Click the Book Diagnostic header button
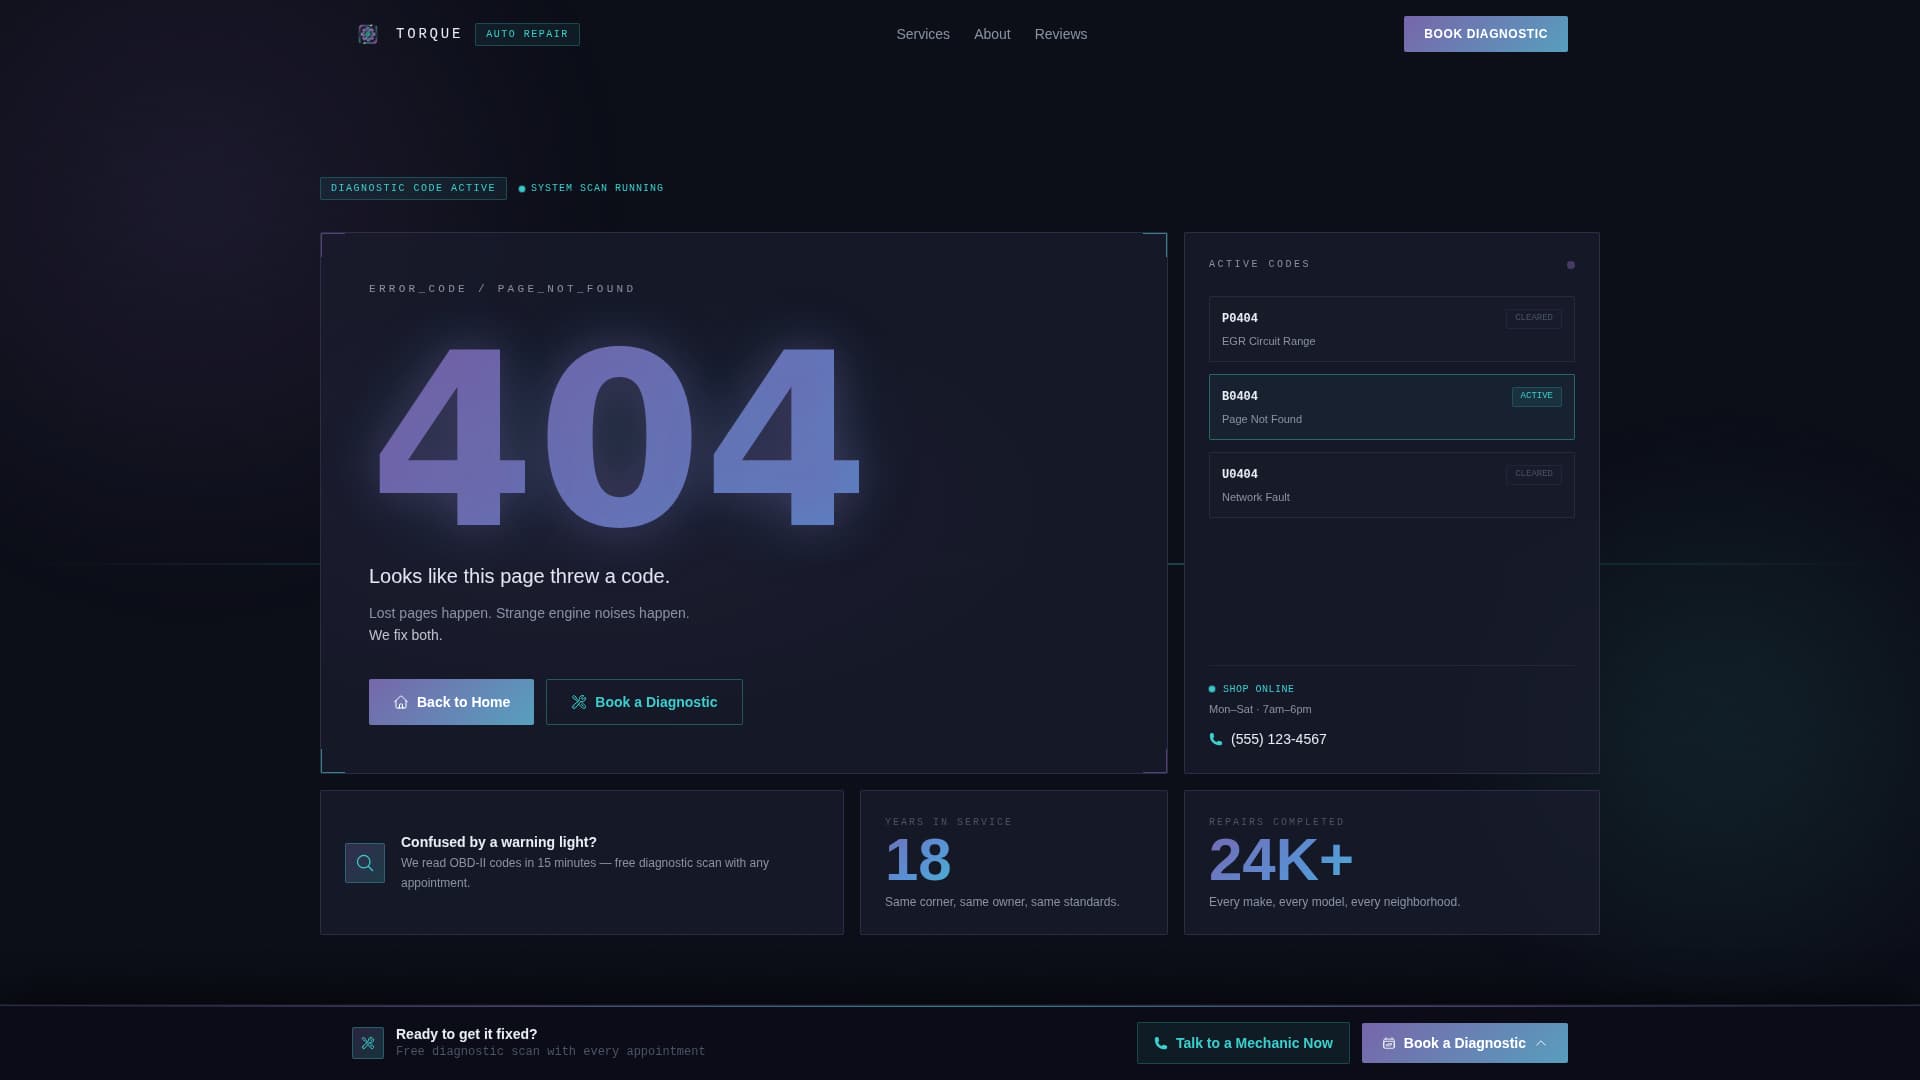This screenshot has width=1920, height=1080. coord(1486,34)
